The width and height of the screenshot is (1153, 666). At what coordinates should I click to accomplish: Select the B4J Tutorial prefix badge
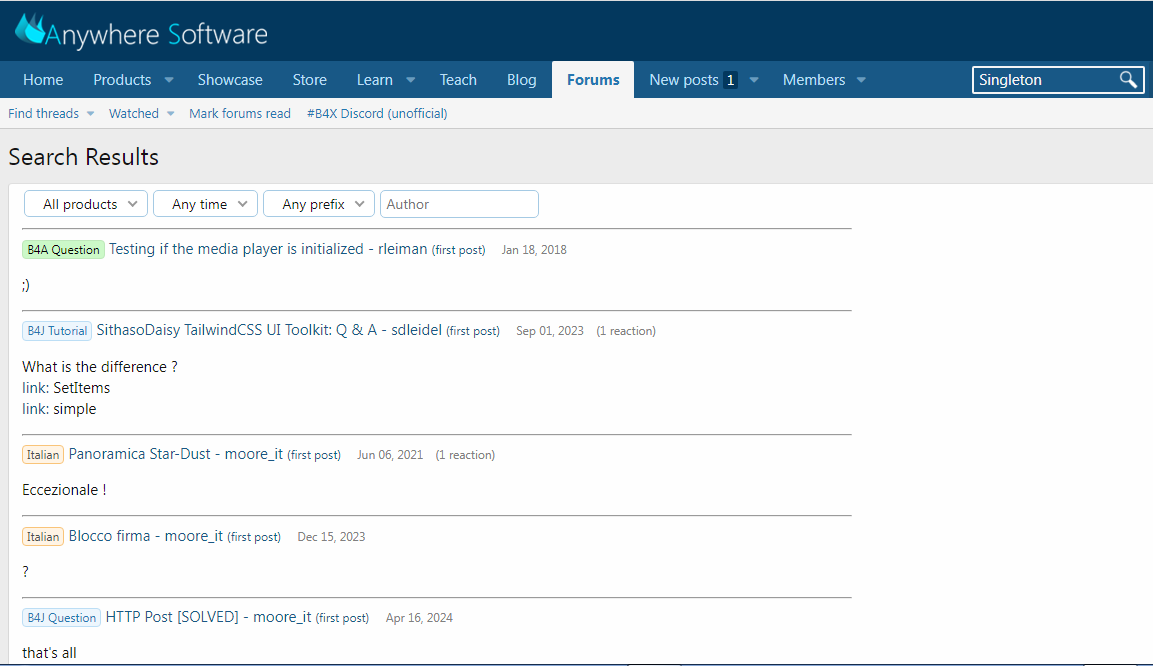point(56,330)
